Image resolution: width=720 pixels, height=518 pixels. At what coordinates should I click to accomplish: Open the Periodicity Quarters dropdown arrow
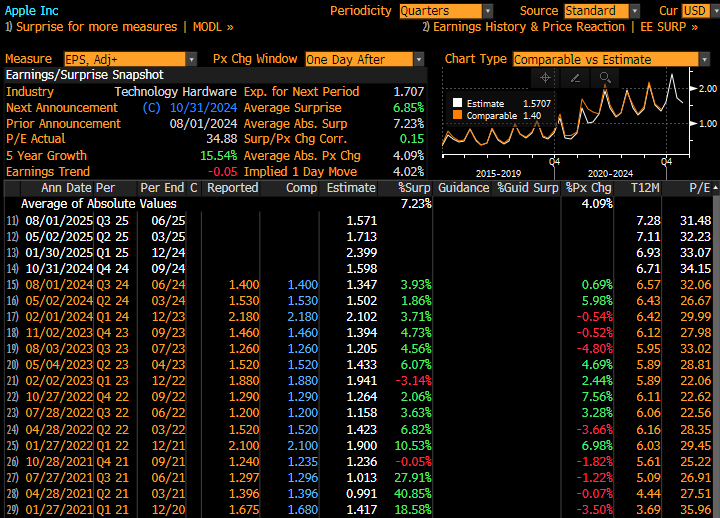488,11
